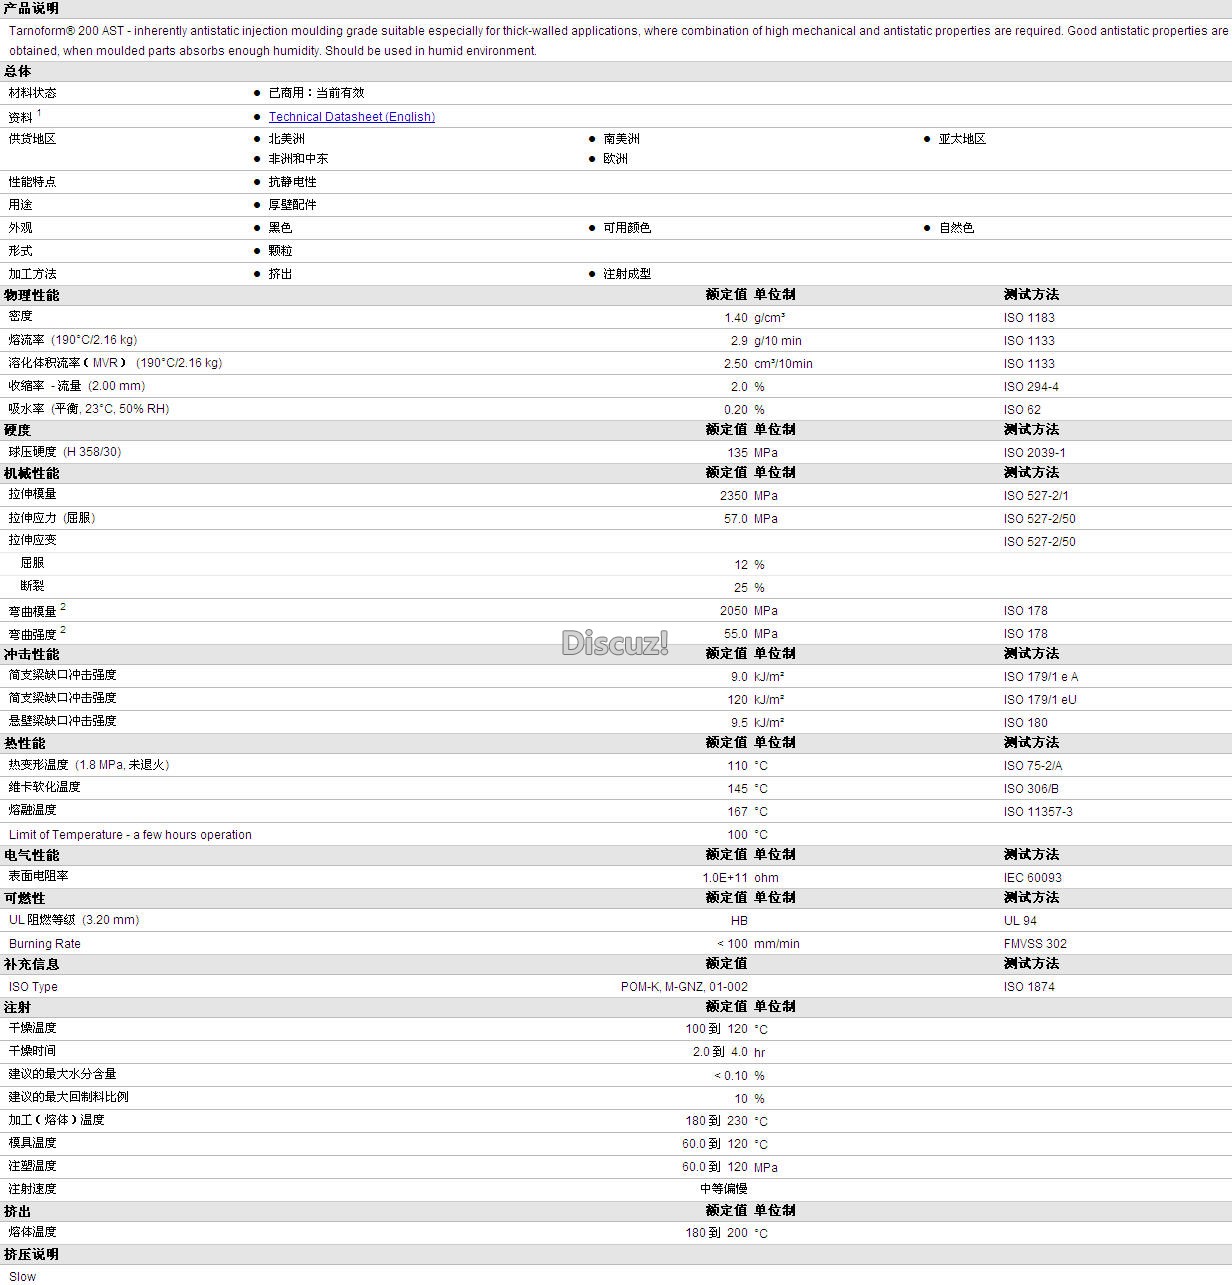1232x1285 pixels.
Task: Select the Slow extrusion note
Action: point(22,1277)
